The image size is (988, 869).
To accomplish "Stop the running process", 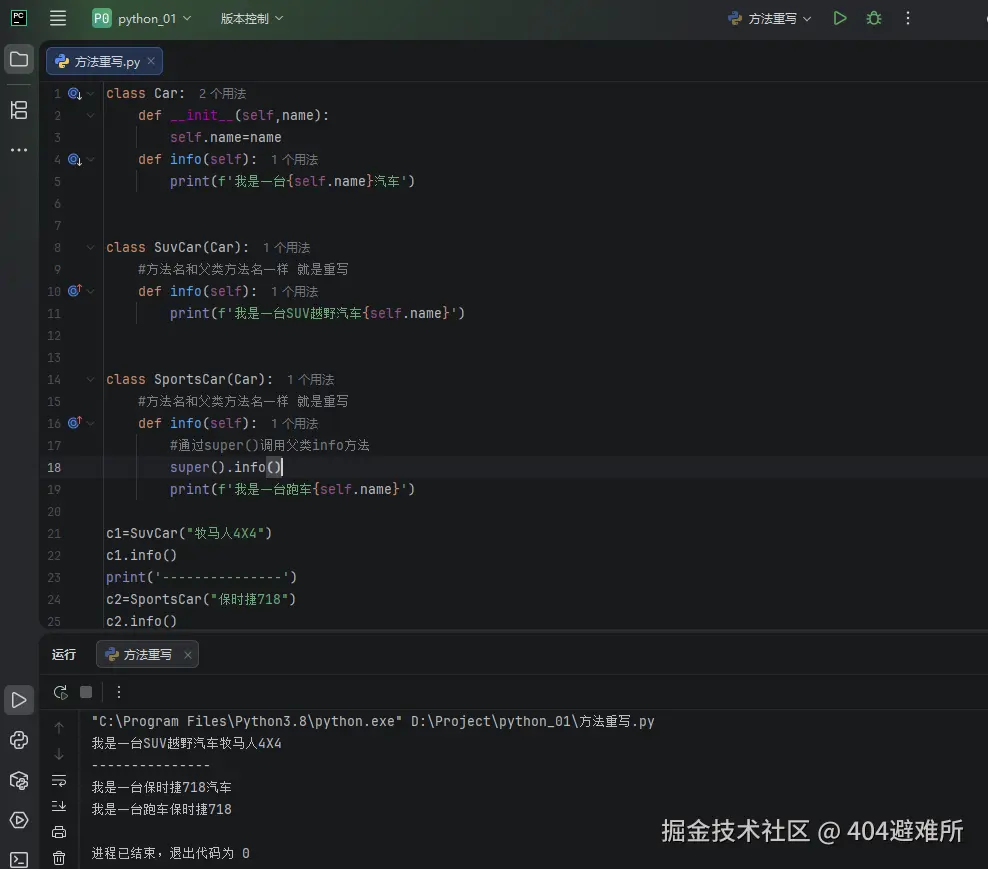I will pyautogui.click(x=86, y=692).
